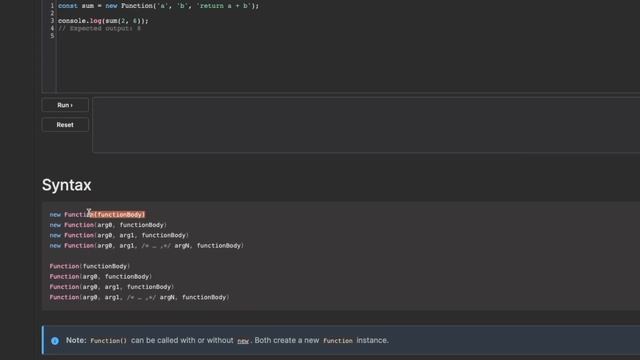640x360 pixels.
Task: Click 'Function(arg0, arg1, ... argN, functionBody)' without new
Action: pos(139,298)
